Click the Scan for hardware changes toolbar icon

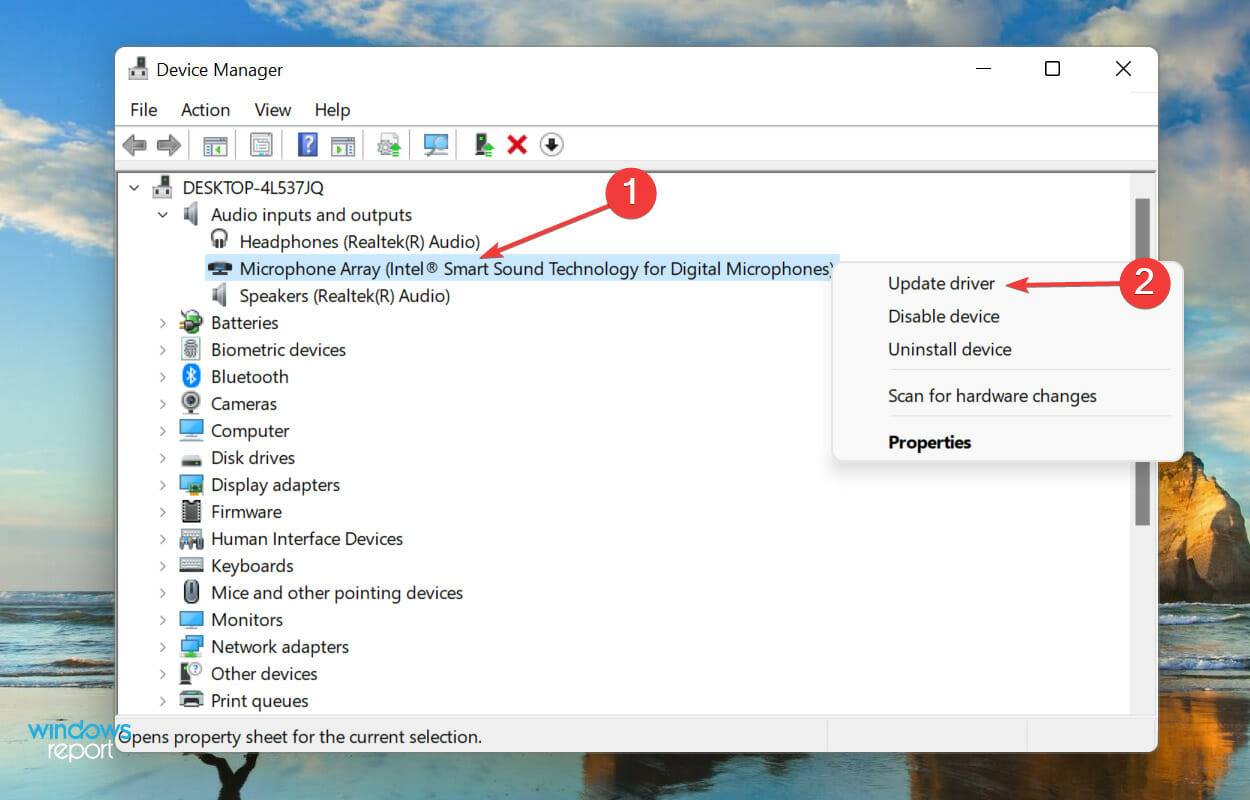click(x=434, y=145)
